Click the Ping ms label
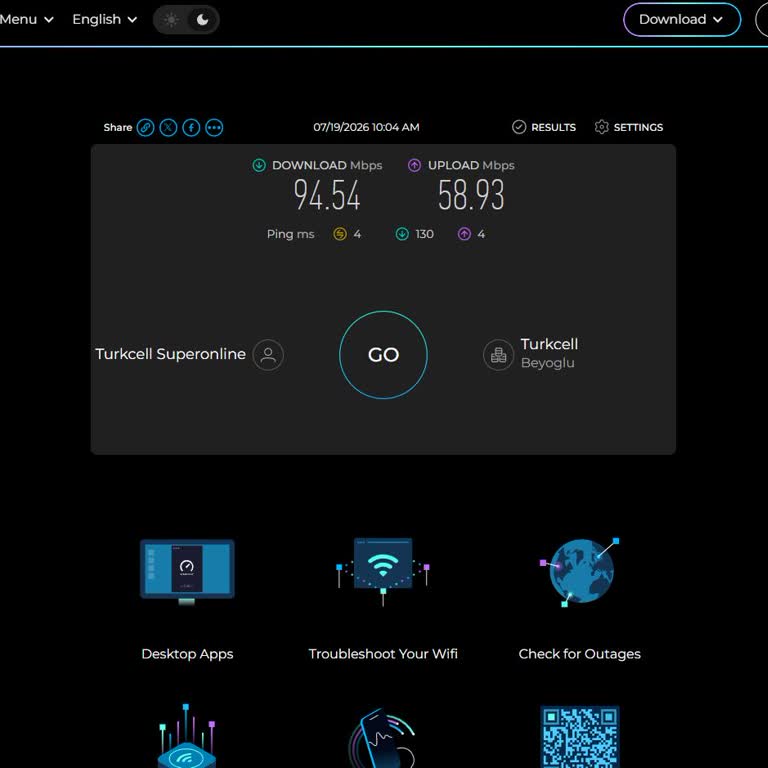The height and width of the screenshot is (768, 768). [x=290, y=234]
